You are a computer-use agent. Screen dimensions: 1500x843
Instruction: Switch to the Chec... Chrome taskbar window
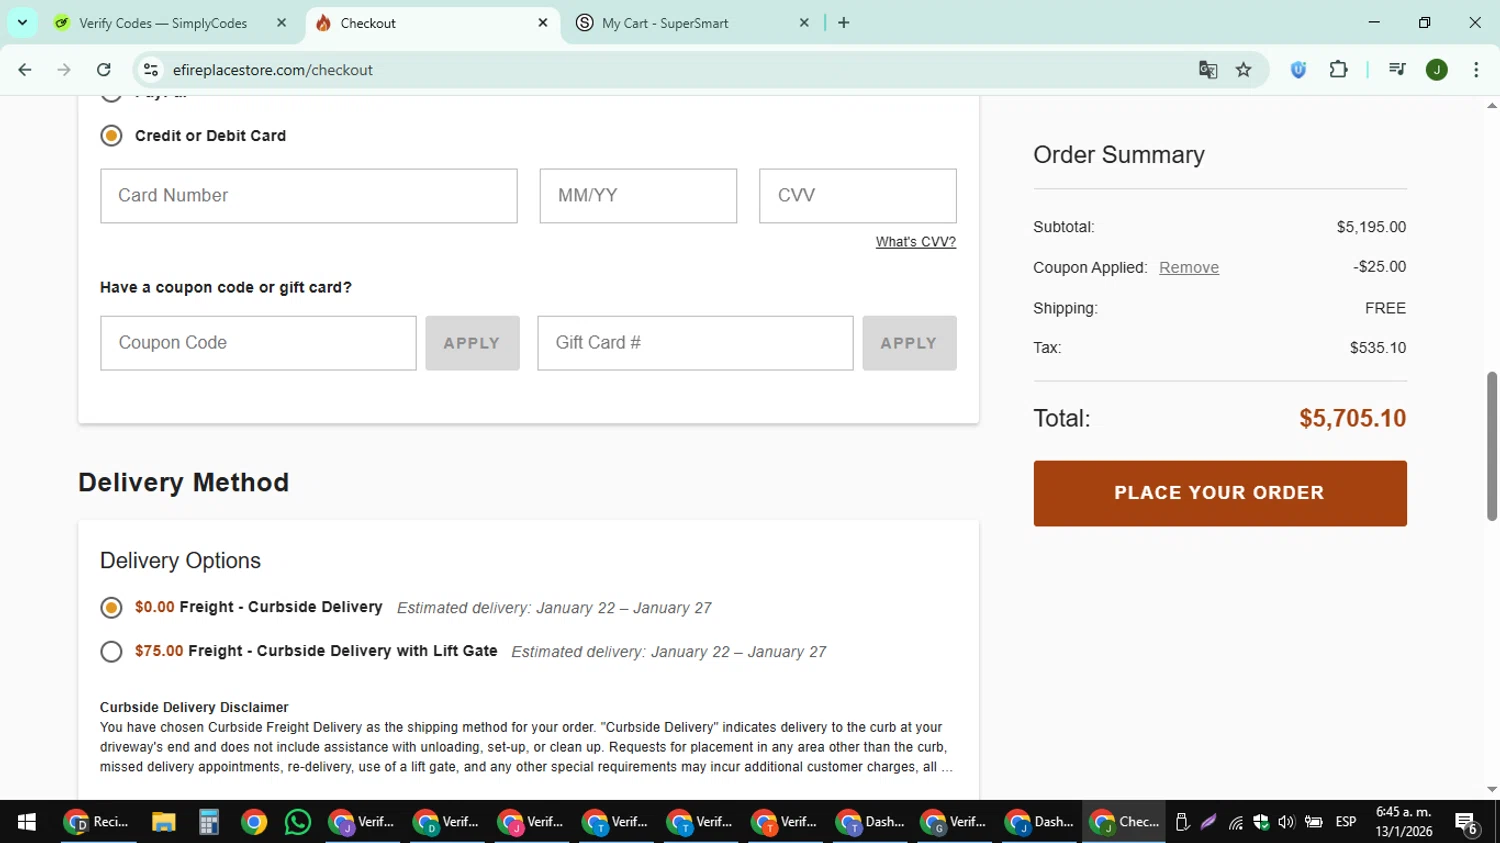[1124, 822]
